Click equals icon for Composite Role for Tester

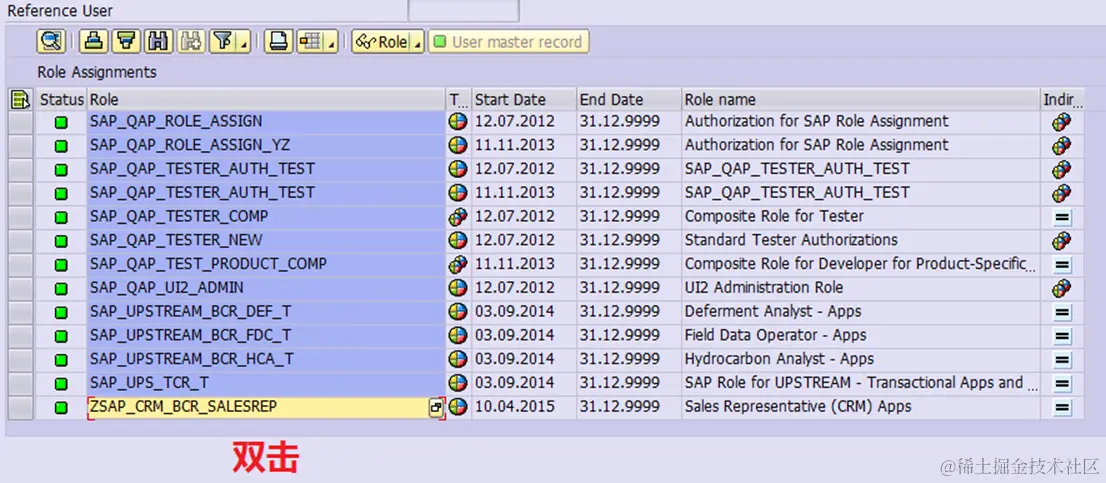pyautogui.click(x=1062, y=217)
